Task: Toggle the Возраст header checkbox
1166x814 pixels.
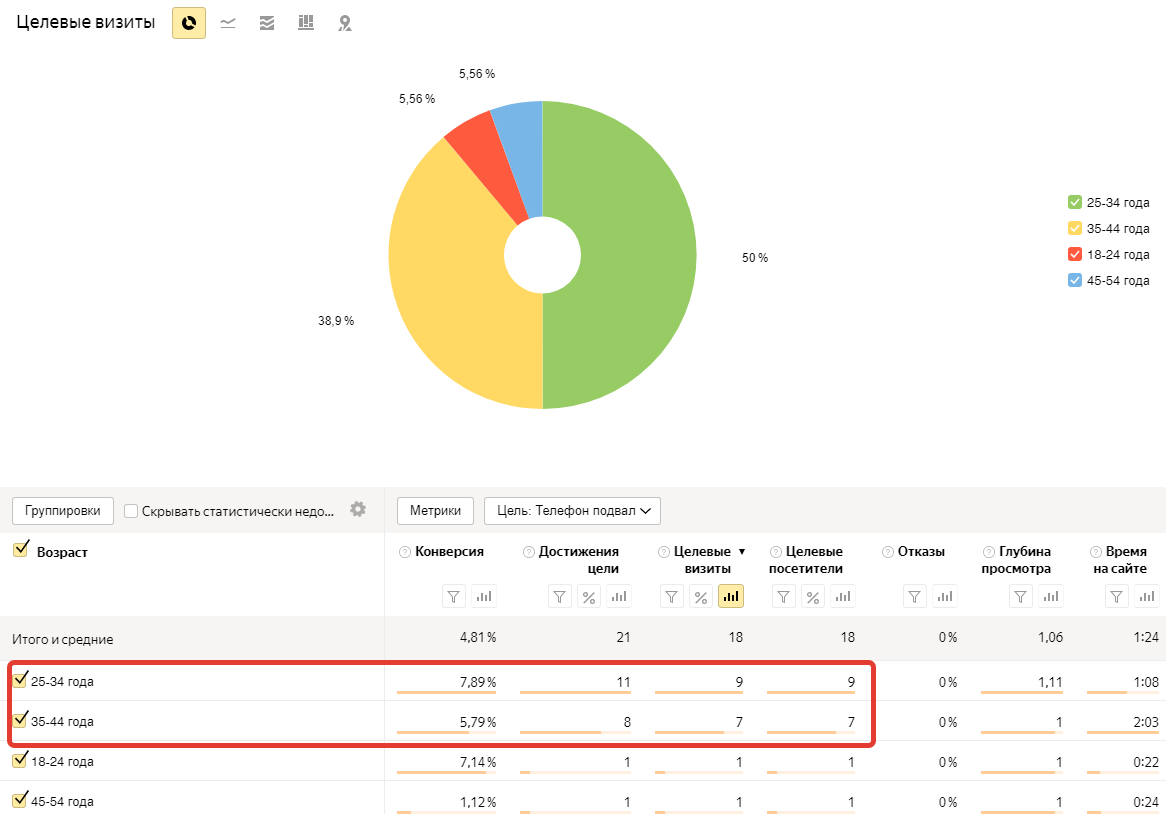Action: (x=20, y=550)
